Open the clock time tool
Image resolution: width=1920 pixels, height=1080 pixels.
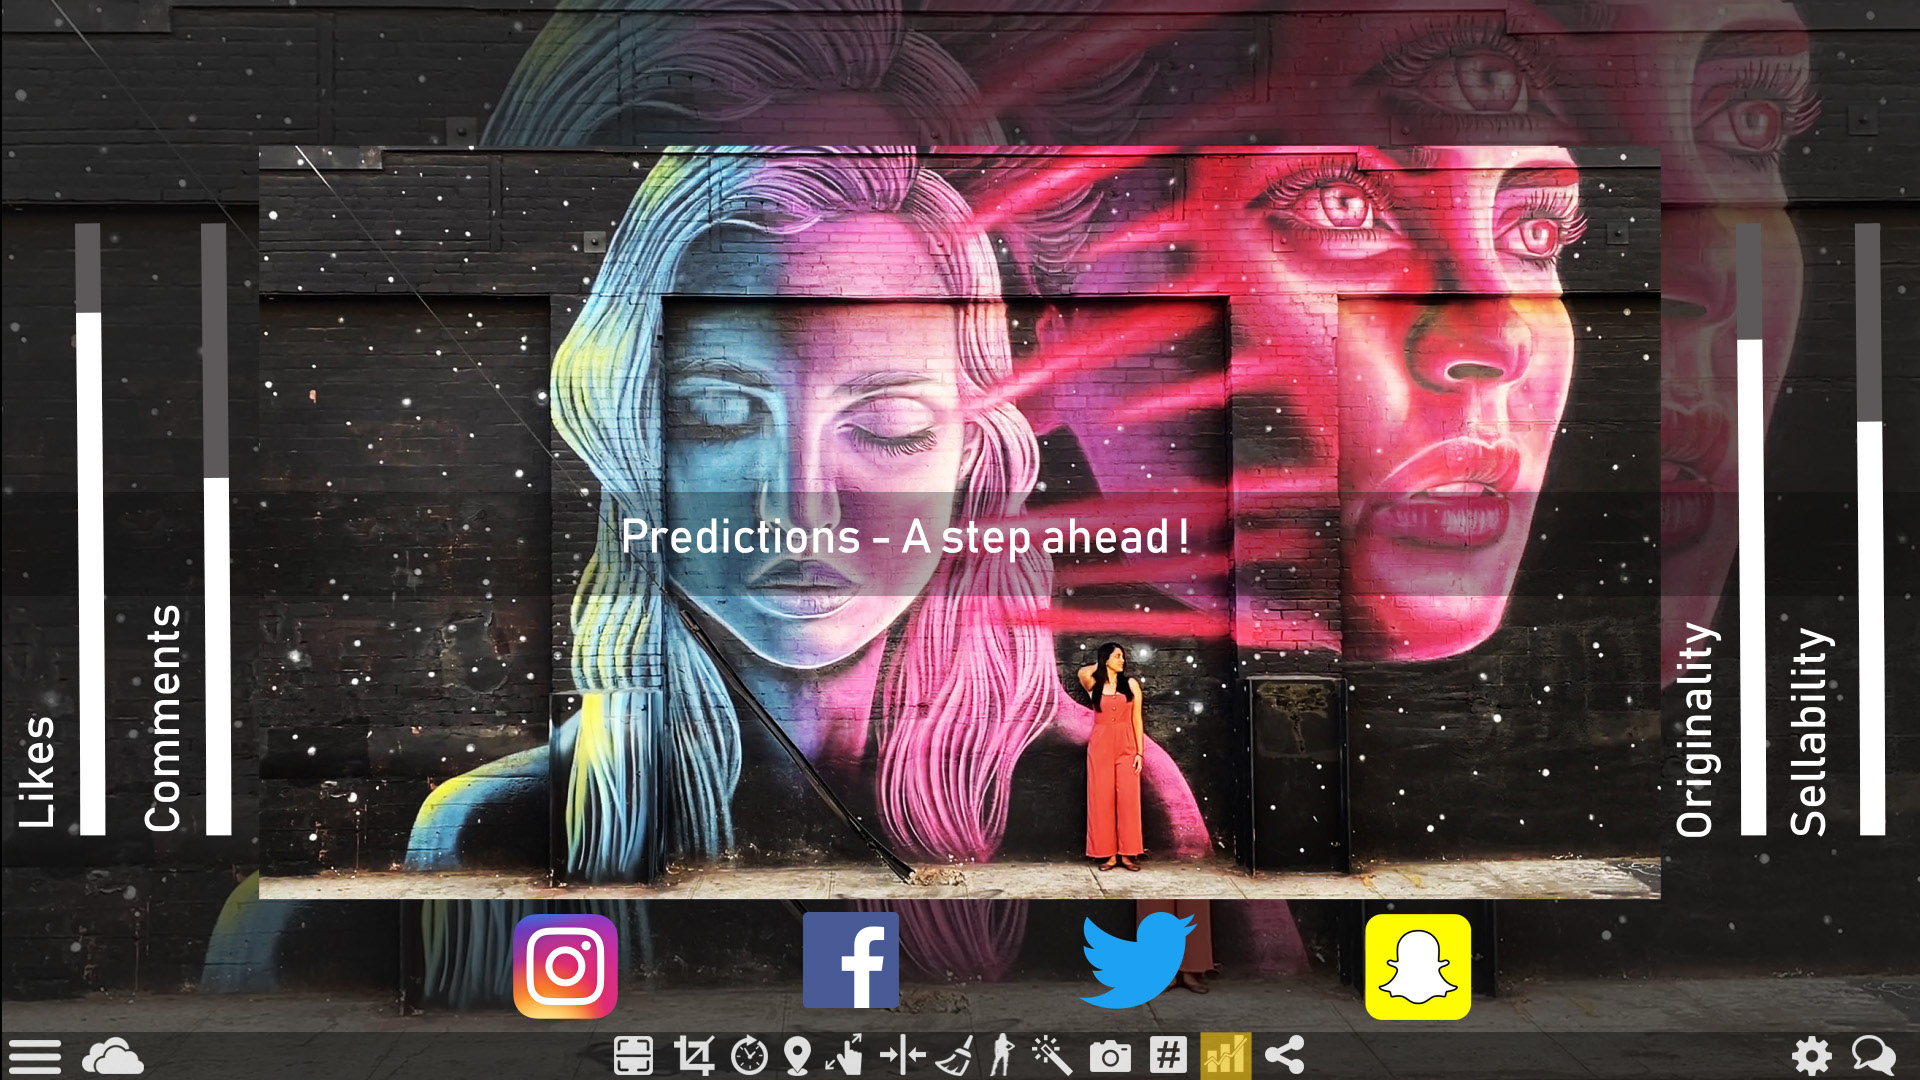pos(749,1055)
